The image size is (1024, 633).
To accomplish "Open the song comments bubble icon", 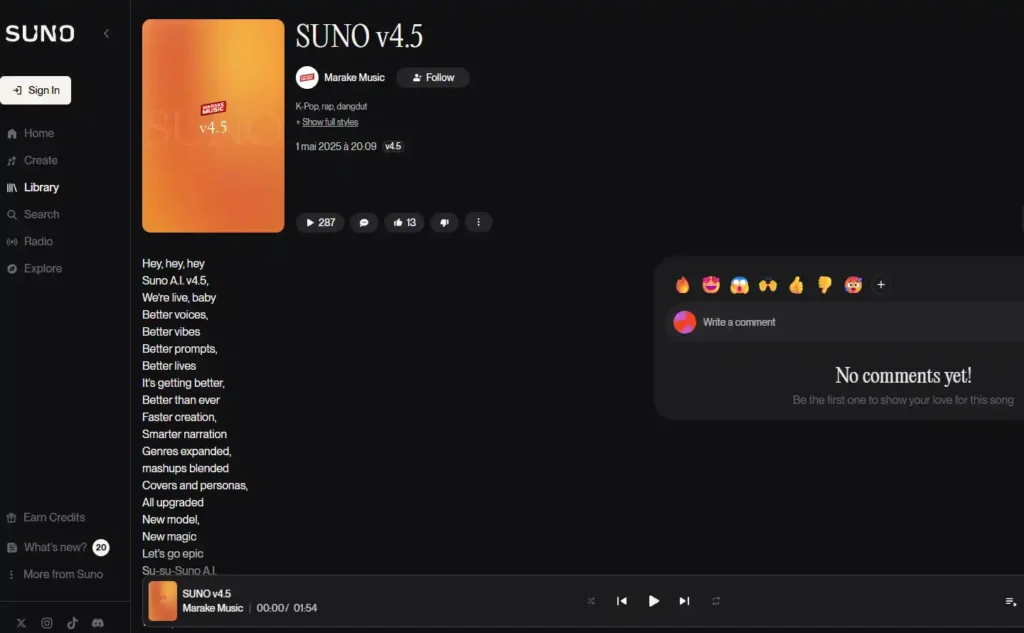I will click(364, 222).
